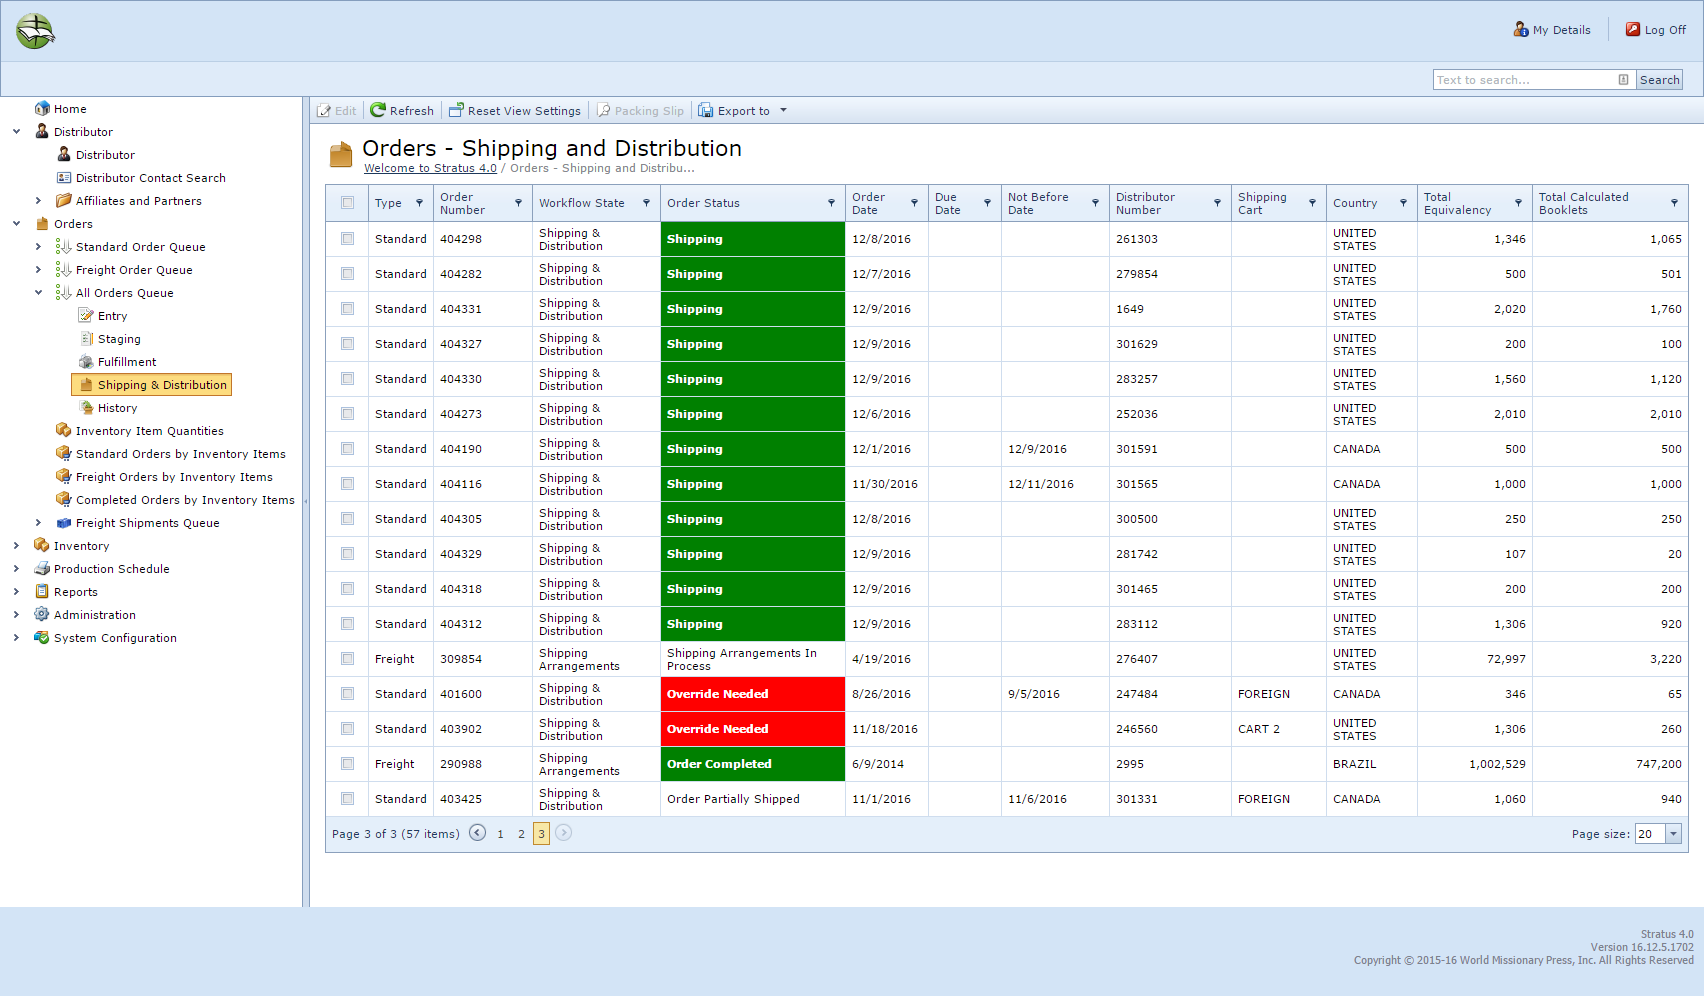This screenshot has width=1704, height=996.
Task: Click the Distributor person icon under Distributor group
Action: click(x=64, y=154)
